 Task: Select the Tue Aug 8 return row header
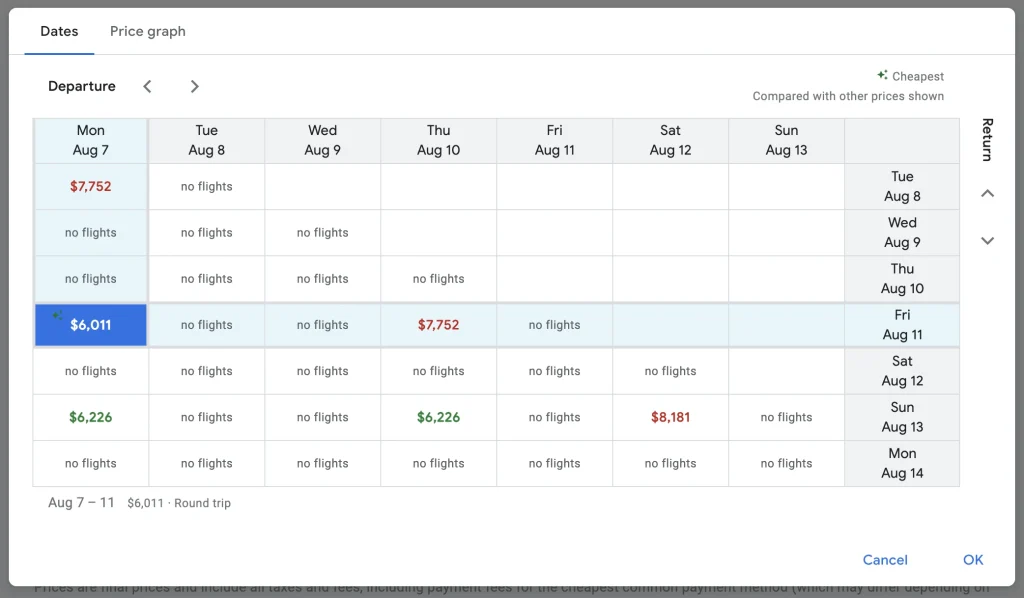click(902, 186)
